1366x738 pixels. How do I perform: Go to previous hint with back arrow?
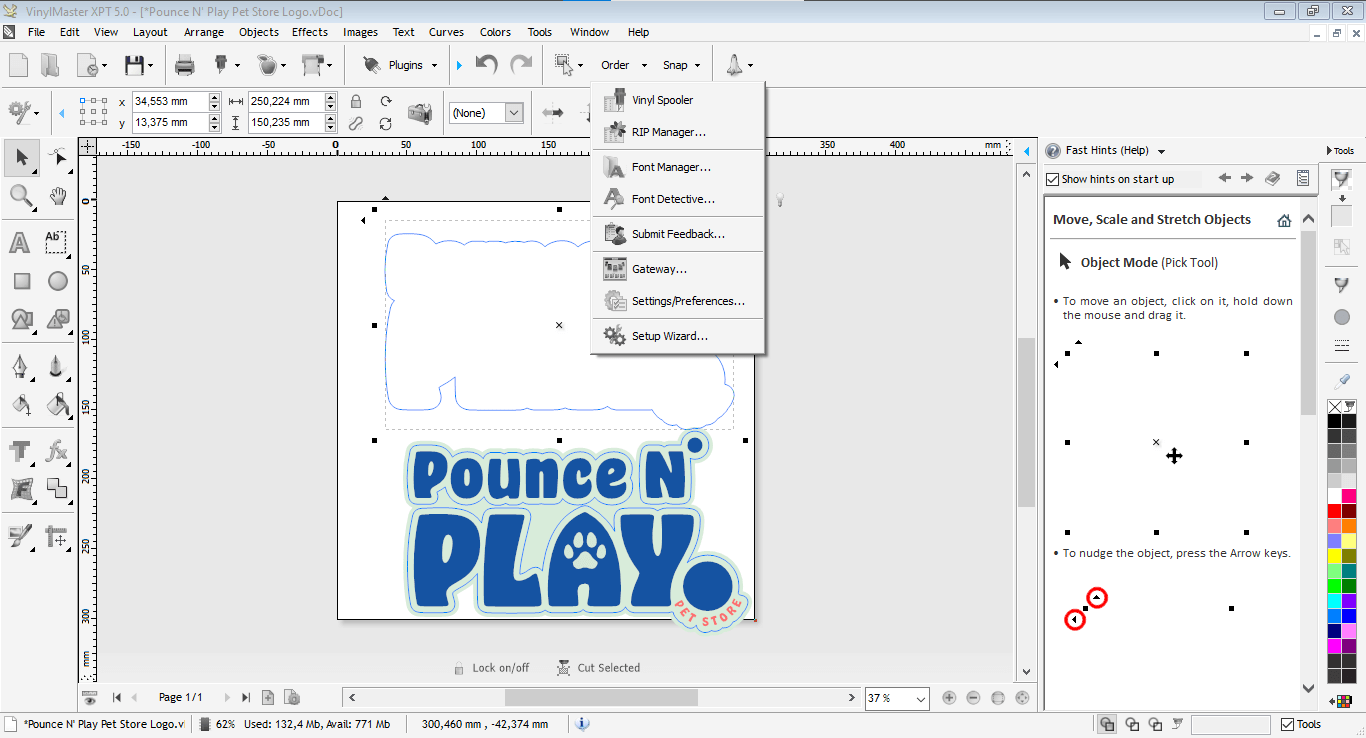pos(1225,178)
